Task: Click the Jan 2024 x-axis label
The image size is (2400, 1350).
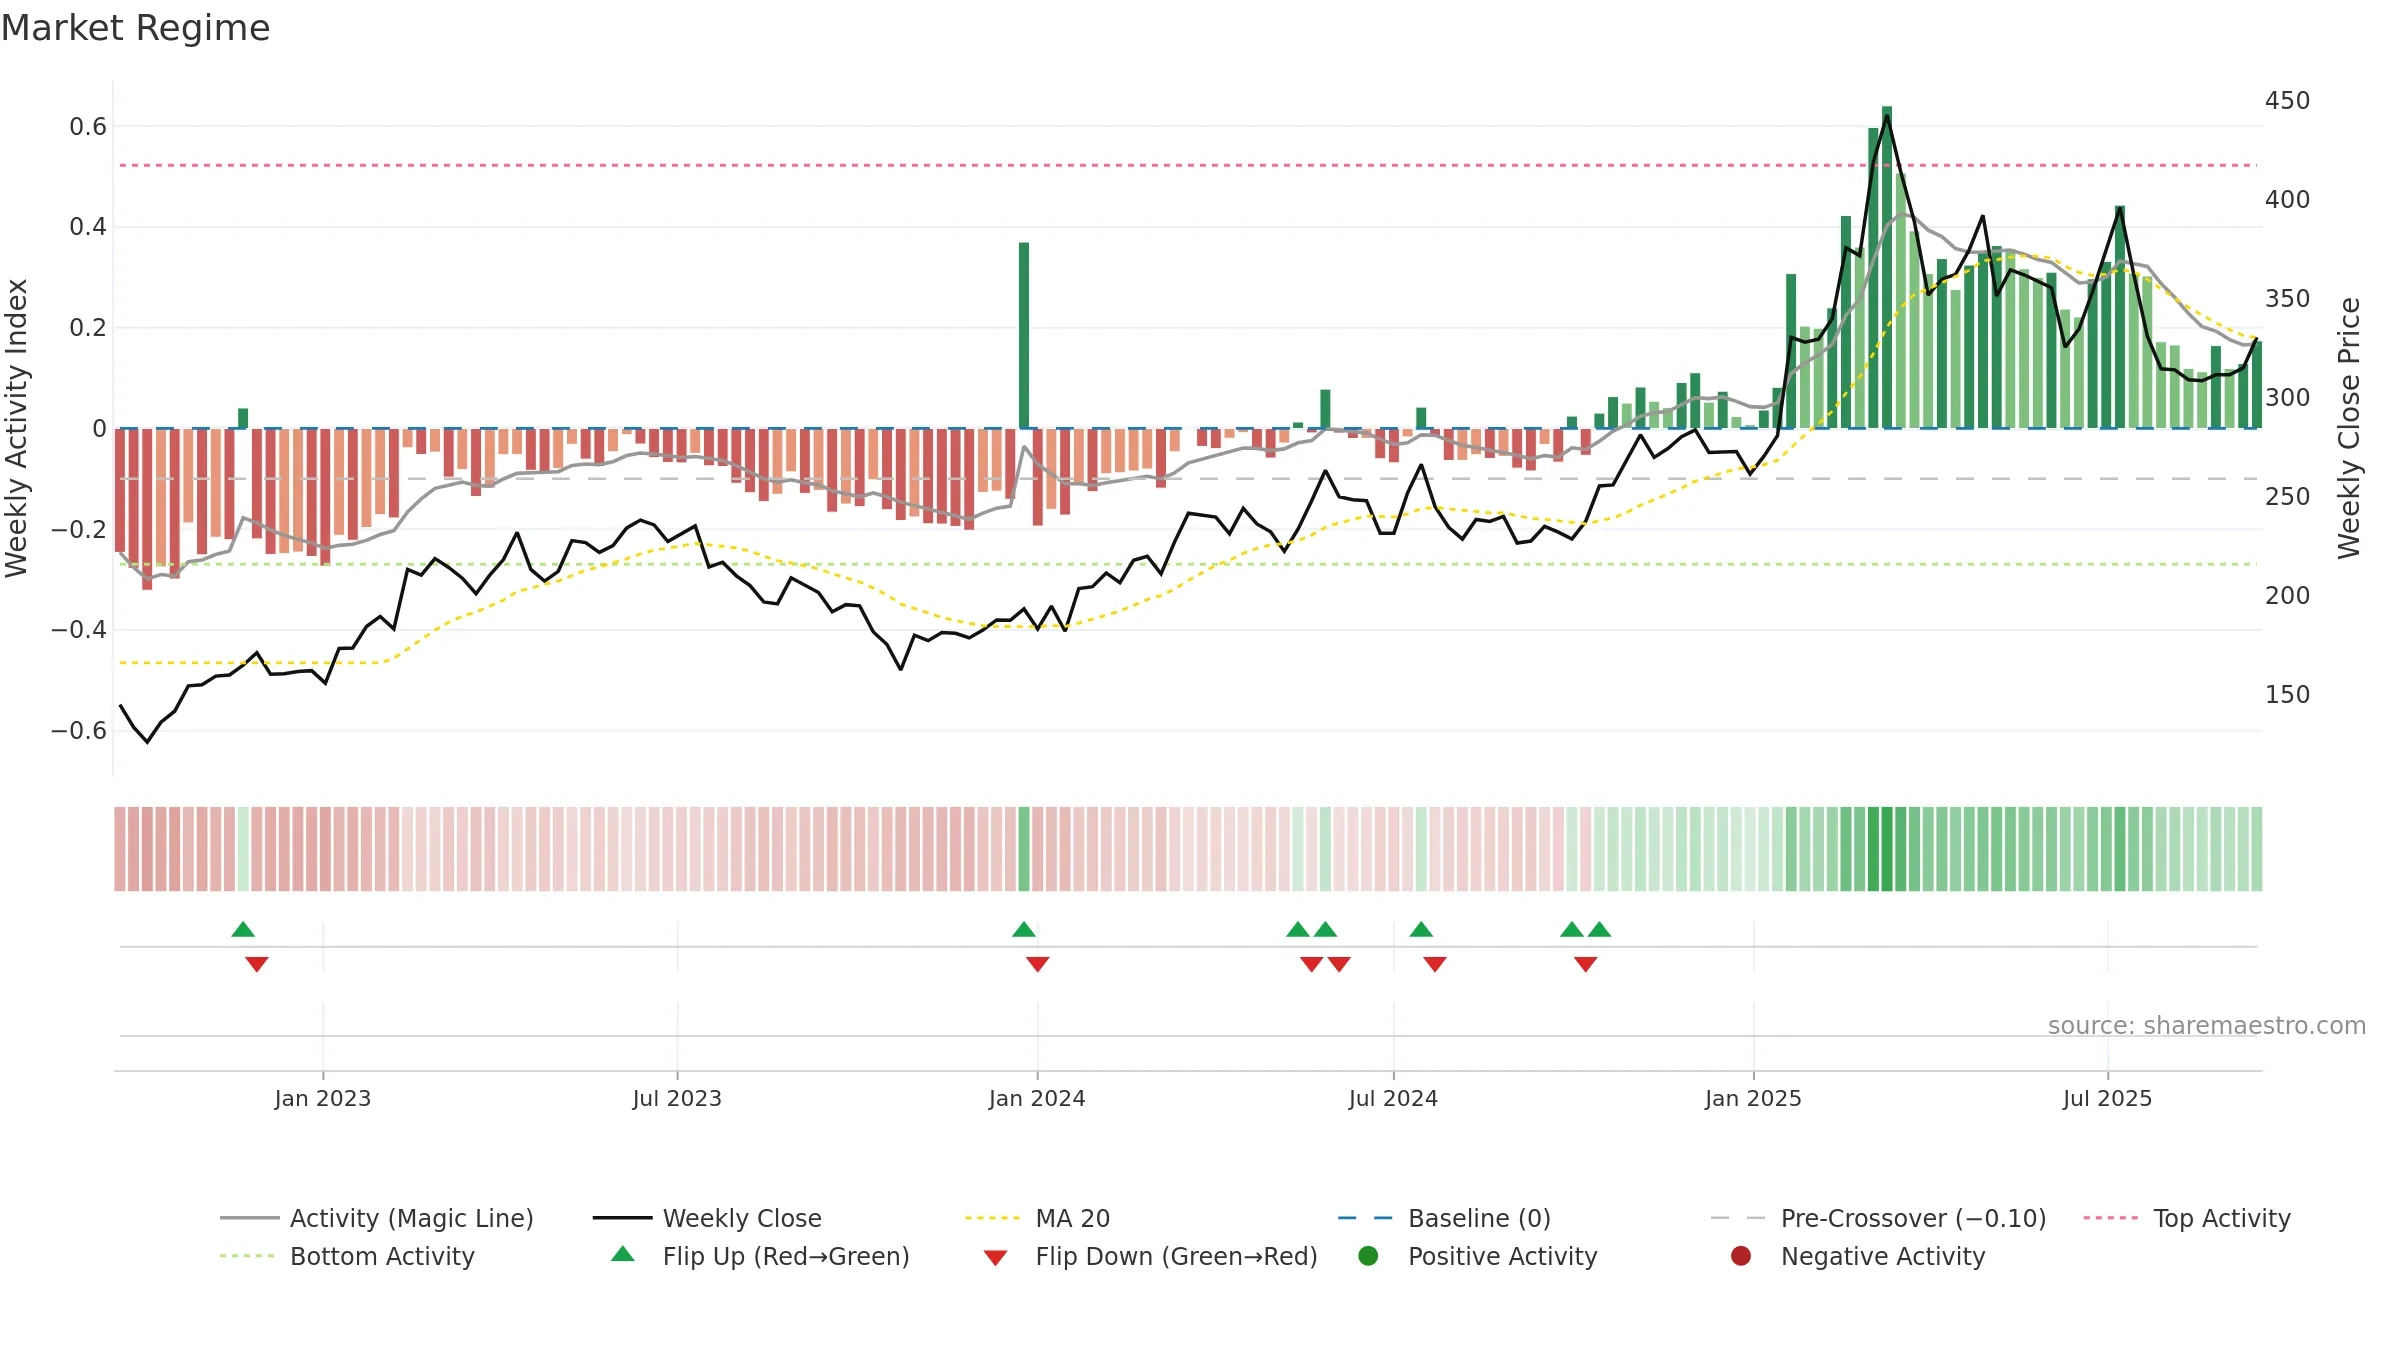Action: coord(1037,1098)
